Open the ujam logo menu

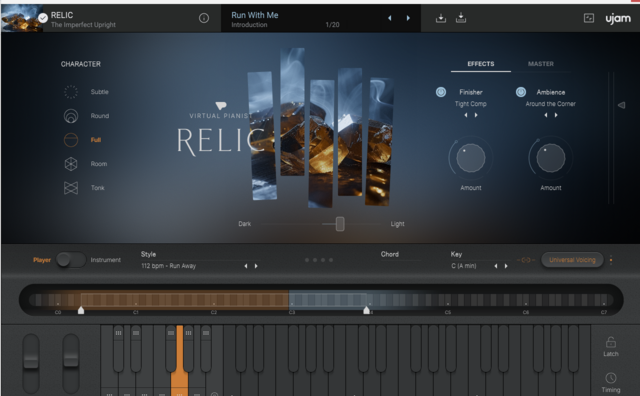click(618, 18)
